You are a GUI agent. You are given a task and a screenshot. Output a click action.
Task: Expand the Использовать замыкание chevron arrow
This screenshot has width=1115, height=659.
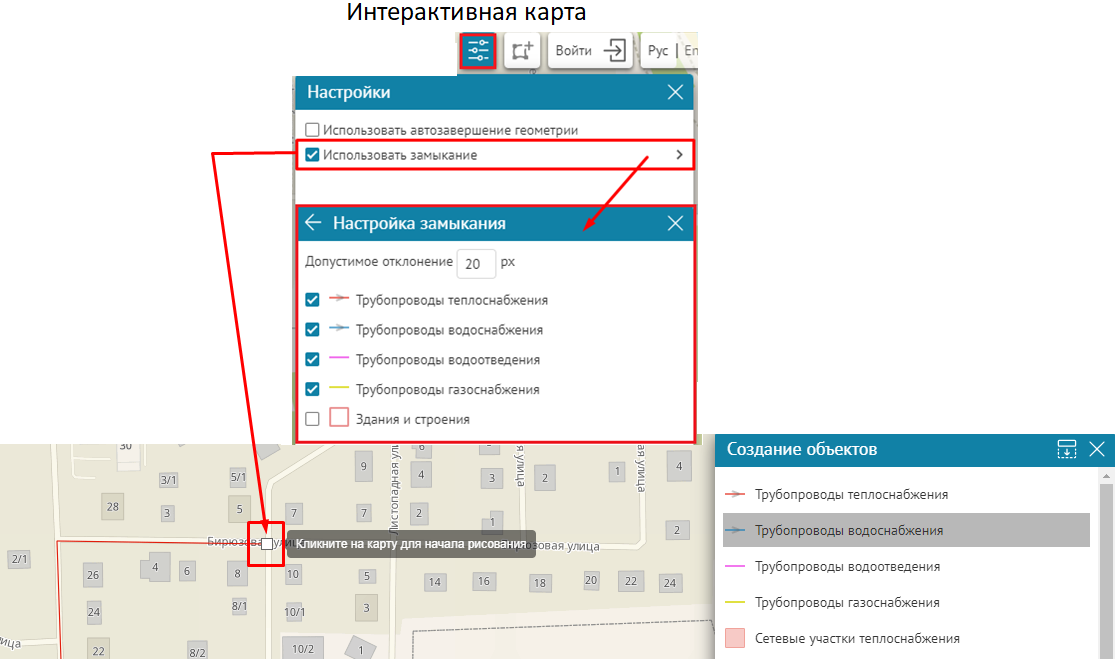coord(679,155)
